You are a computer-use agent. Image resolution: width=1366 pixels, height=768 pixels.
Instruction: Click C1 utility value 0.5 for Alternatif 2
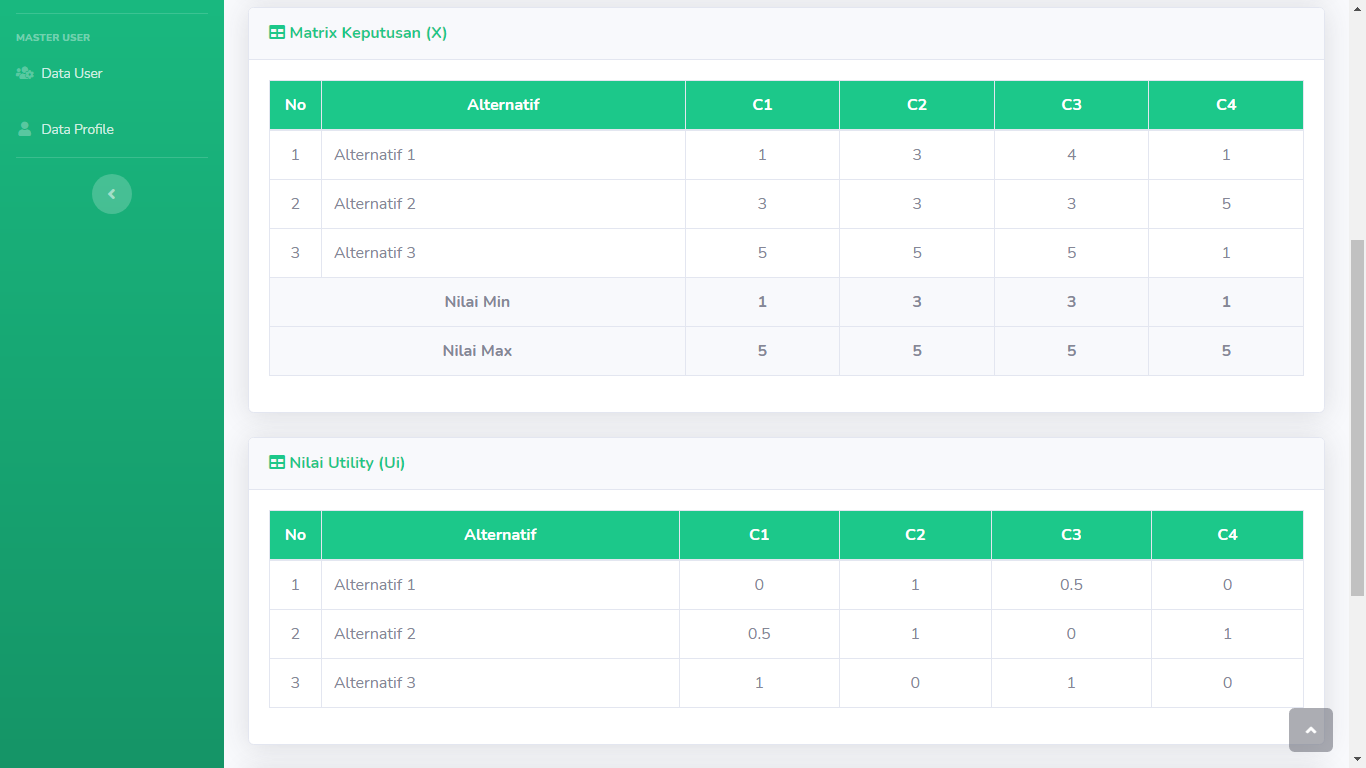[x=759, y=634]
